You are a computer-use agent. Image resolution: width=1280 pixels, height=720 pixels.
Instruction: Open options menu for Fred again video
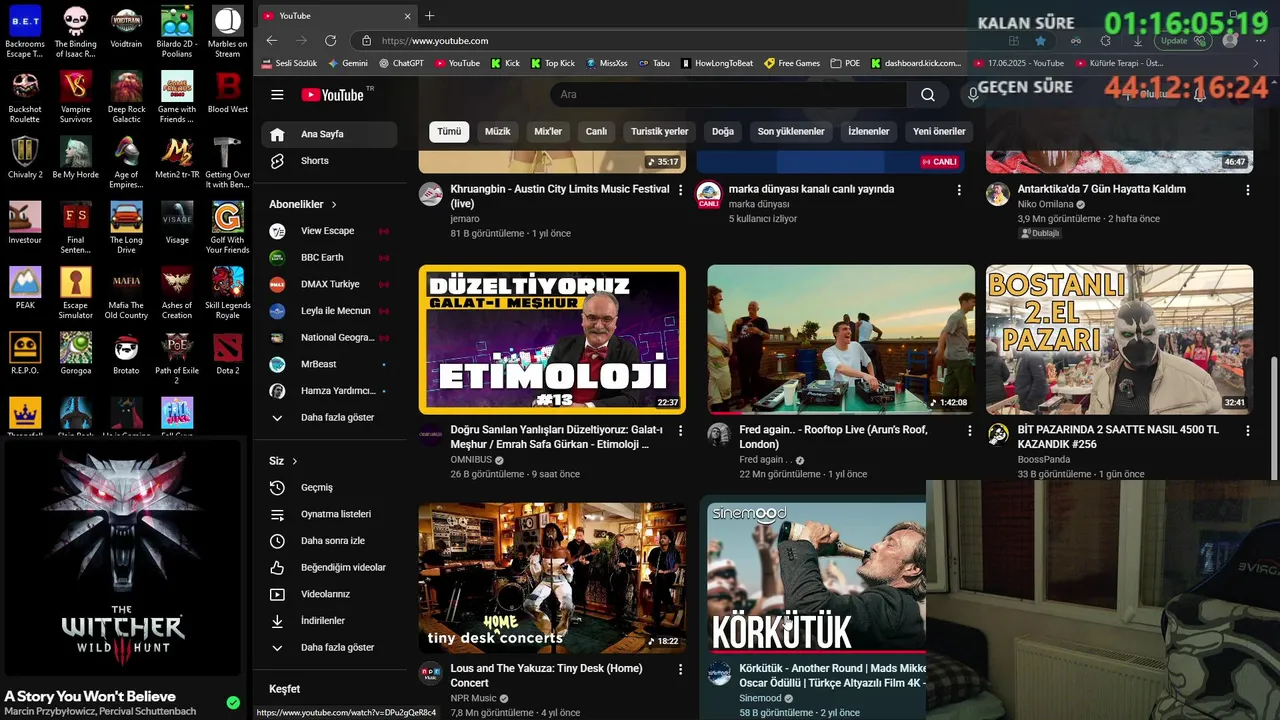tap(969, 431)
